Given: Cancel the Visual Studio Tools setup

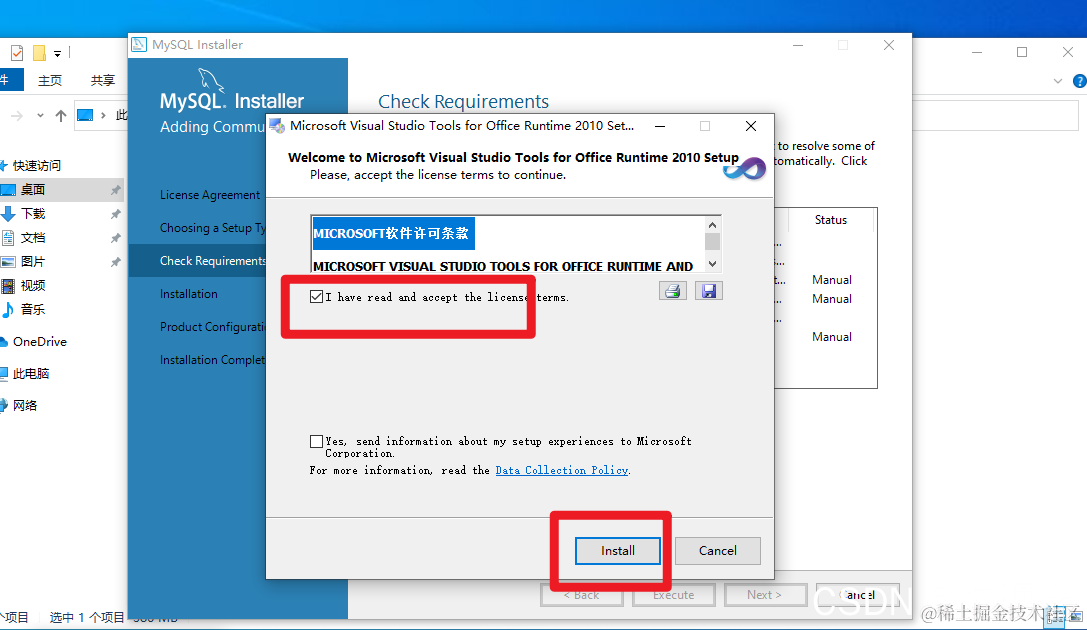Looking at the screenshot, I should click(x=718, y=550).
